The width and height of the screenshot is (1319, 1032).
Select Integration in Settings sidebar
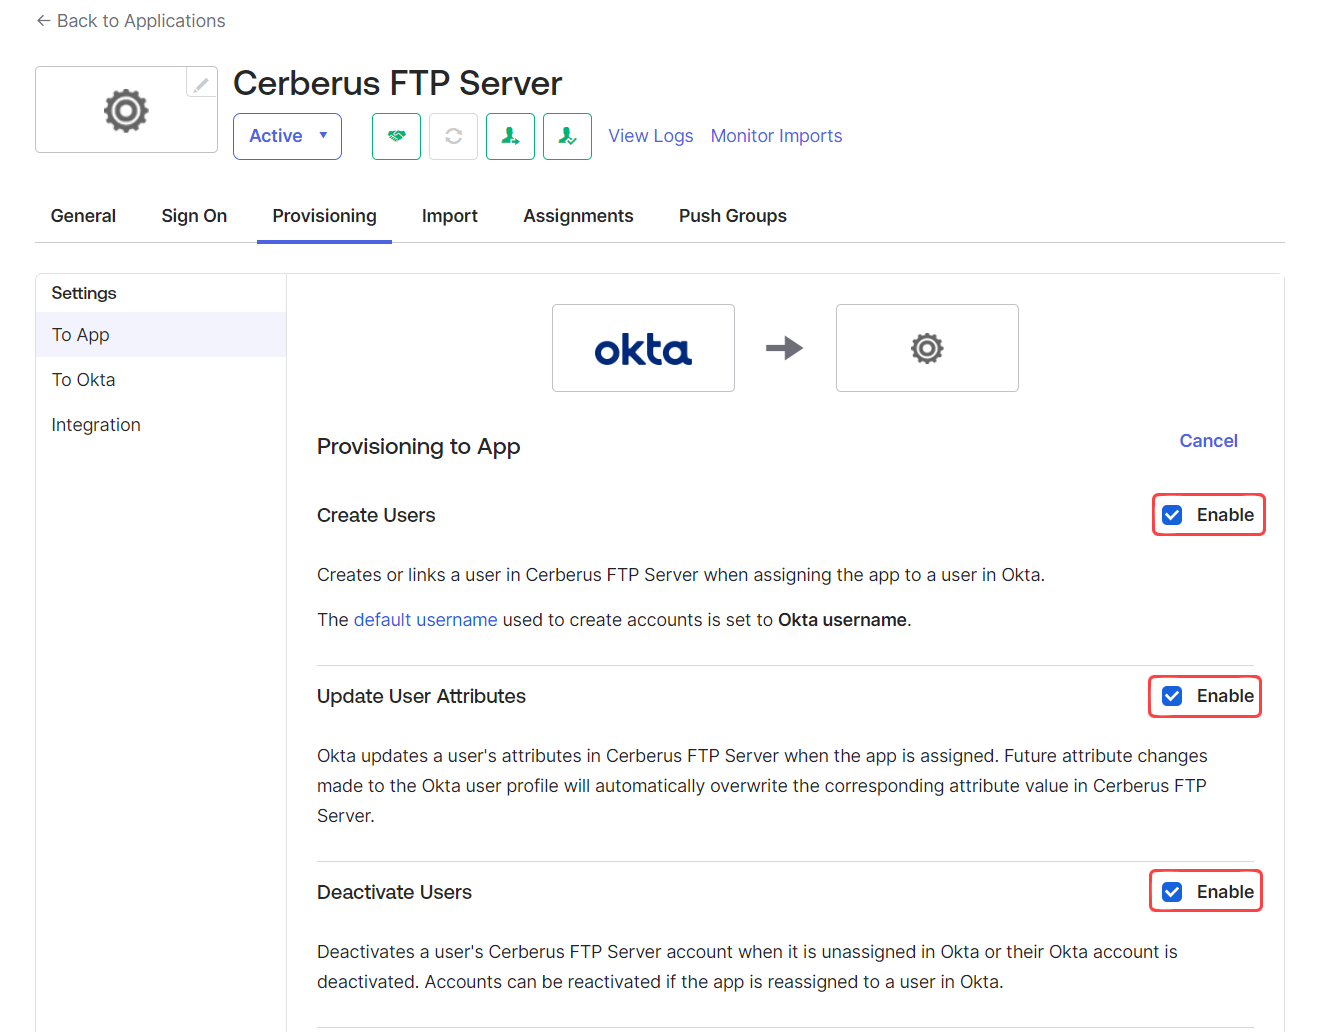click(x=161, y=425)
